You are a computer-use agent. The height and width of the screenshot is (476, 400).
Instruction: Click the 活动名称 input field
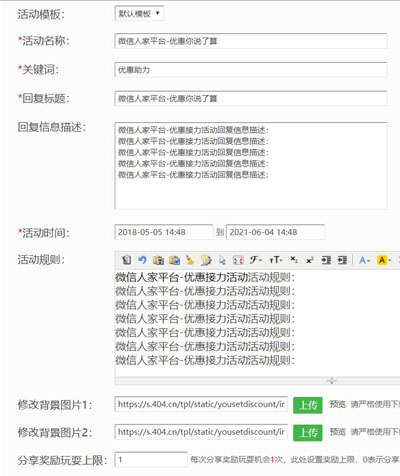[251, 41]
